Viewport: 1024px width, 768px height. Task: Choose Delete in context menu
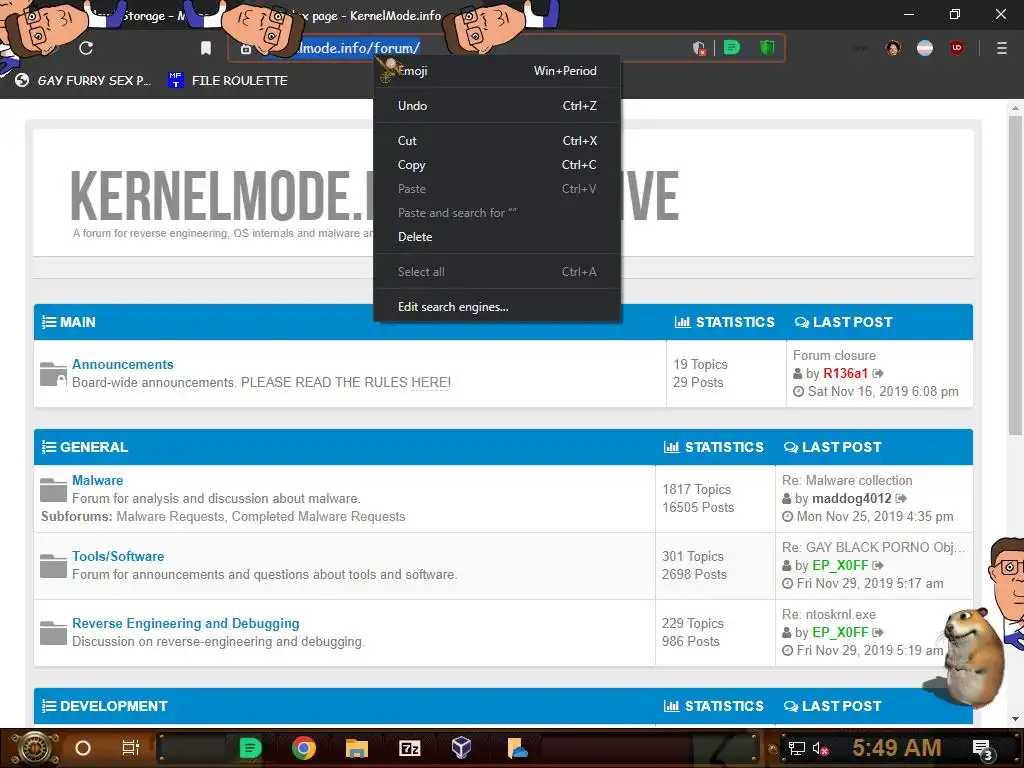point(497,237)
